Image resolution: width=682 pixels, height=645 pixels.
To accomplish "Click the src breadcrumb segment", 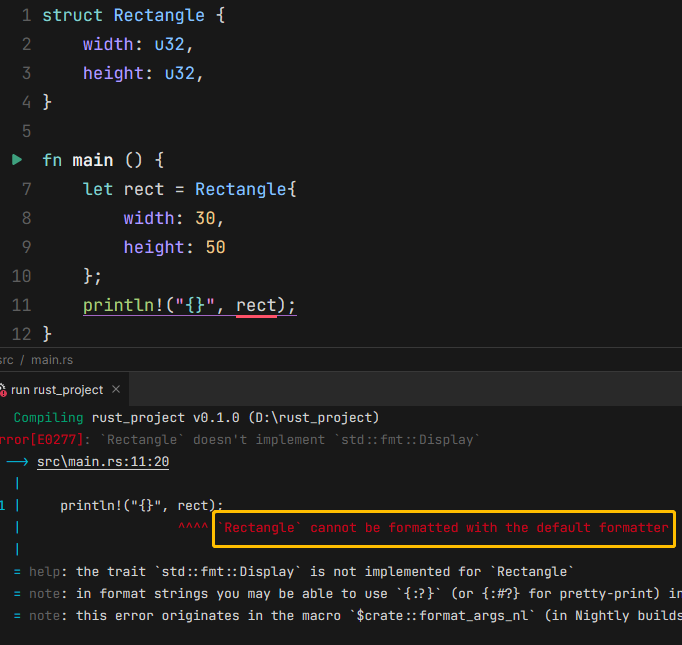I will 7,360.
